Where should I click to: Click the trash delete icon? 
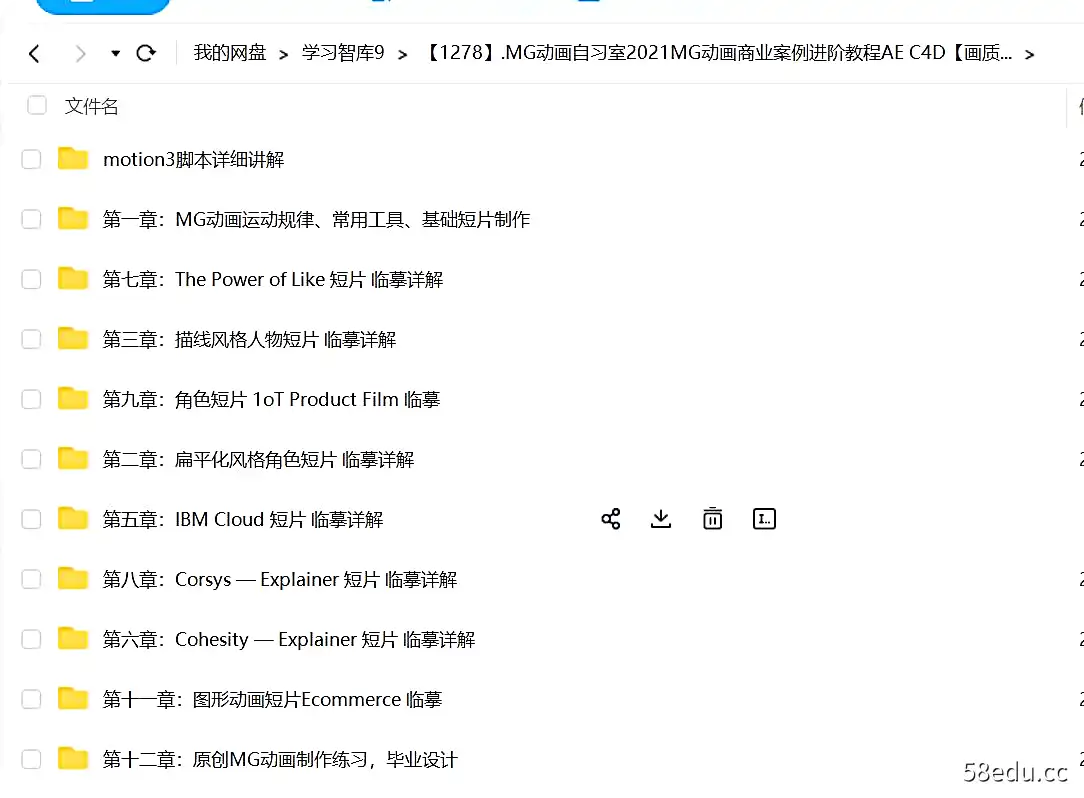click(x=712, y=518)
